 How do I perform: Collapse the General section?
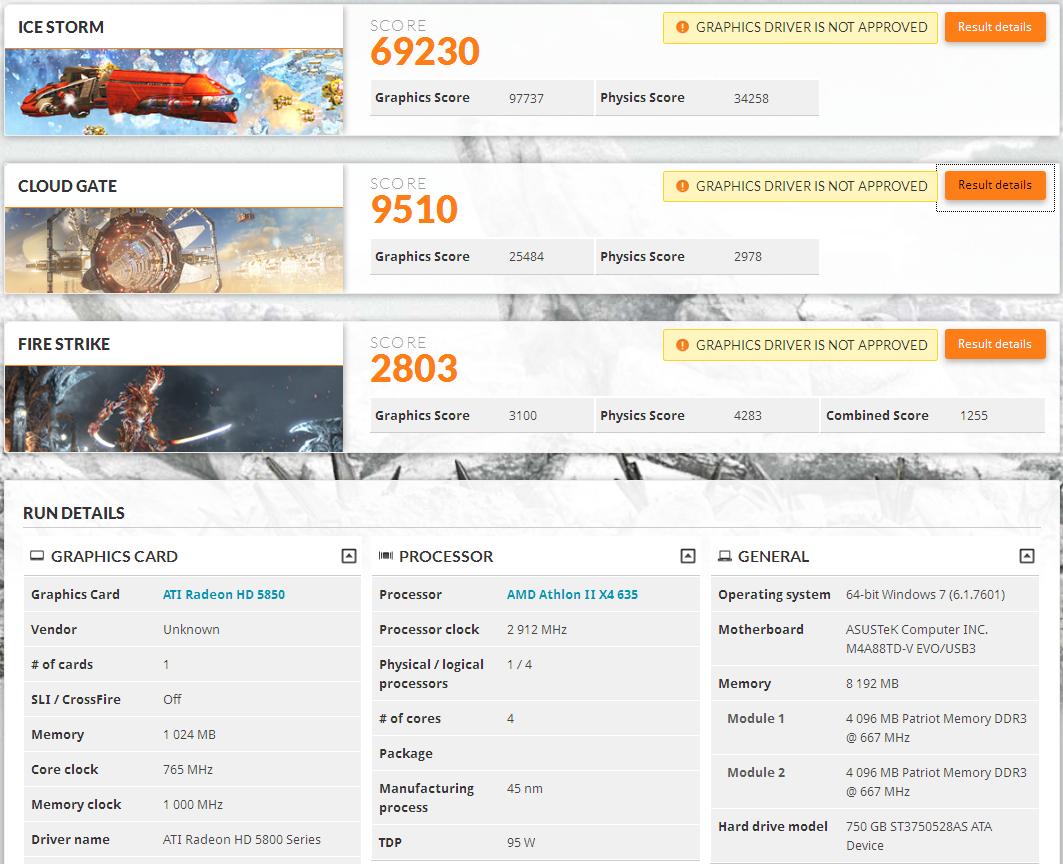[x=1026, y=556]
